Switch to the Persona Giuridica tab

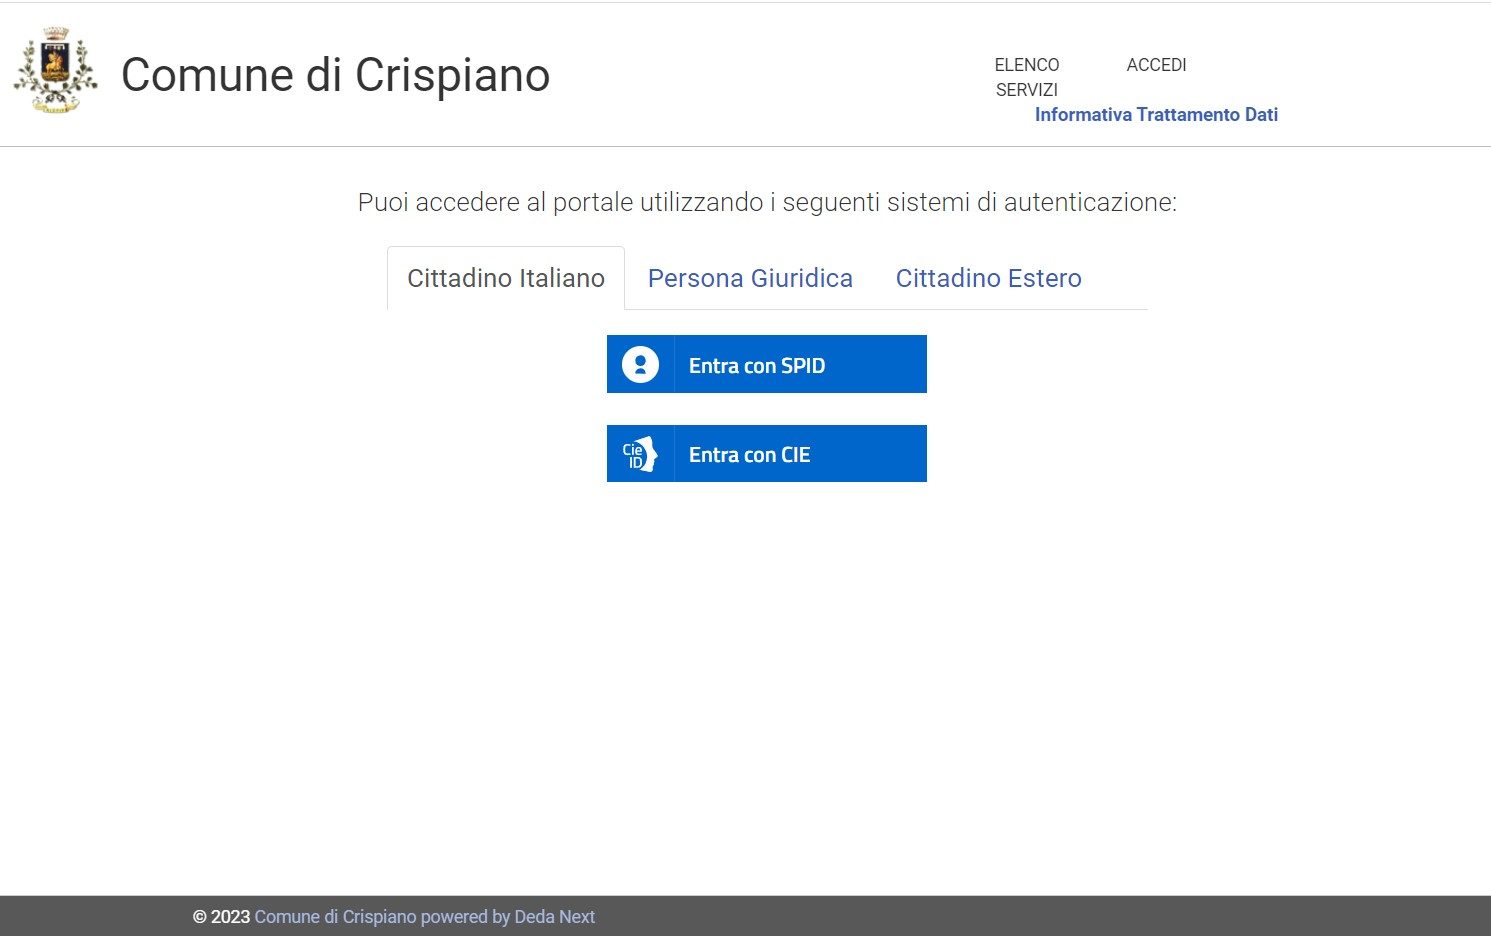(x=750, y=278)
